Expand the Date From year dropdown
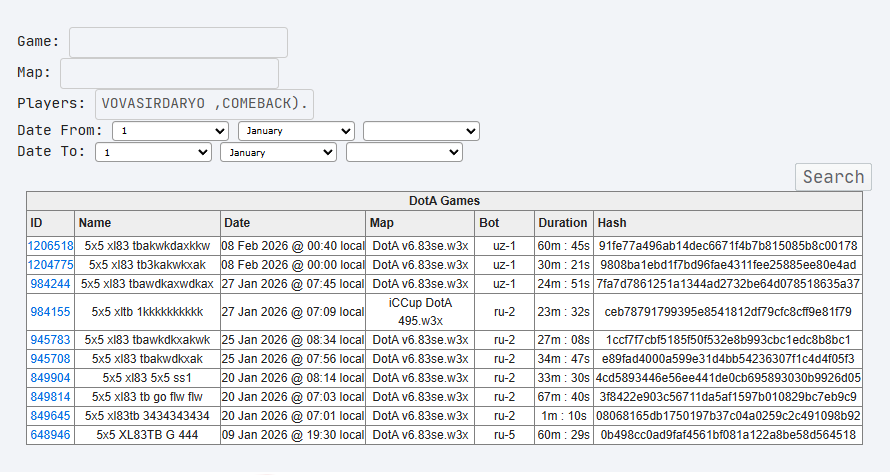 point(421,131)
